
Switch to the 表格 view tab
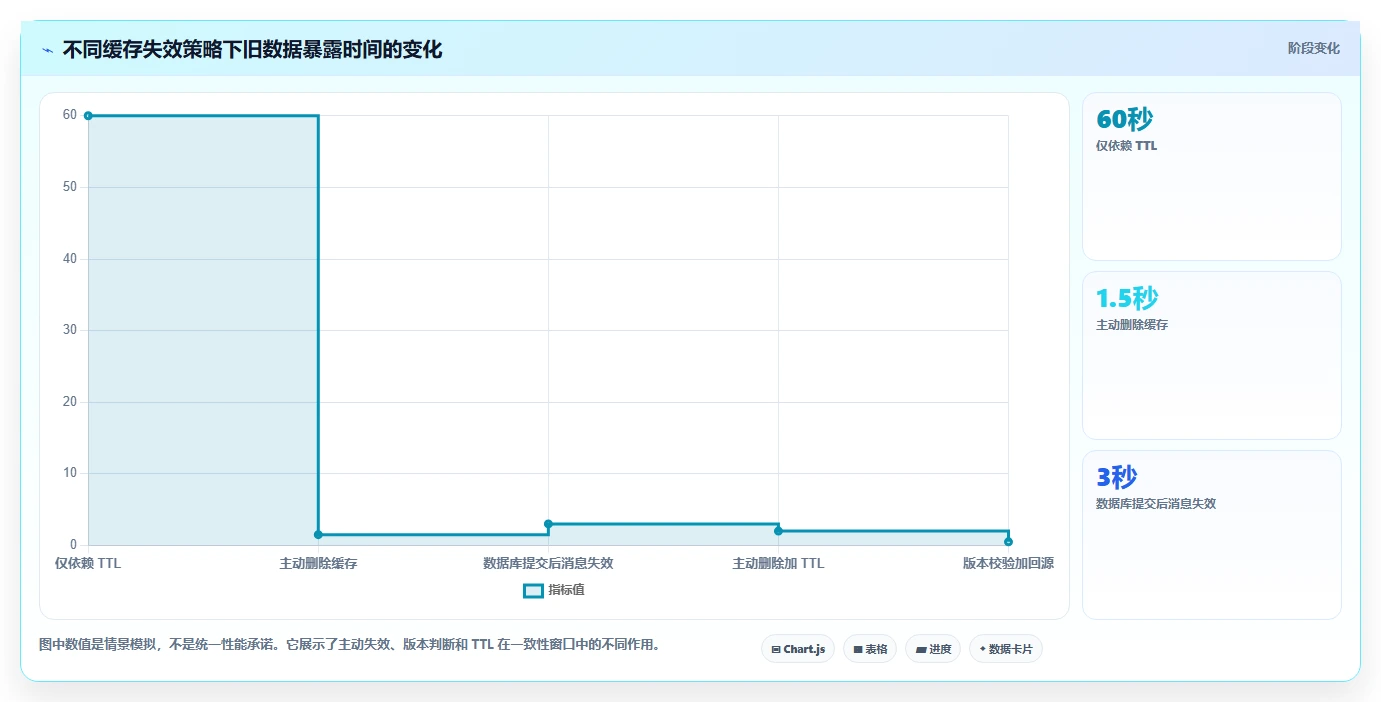(x=870, y=649)
